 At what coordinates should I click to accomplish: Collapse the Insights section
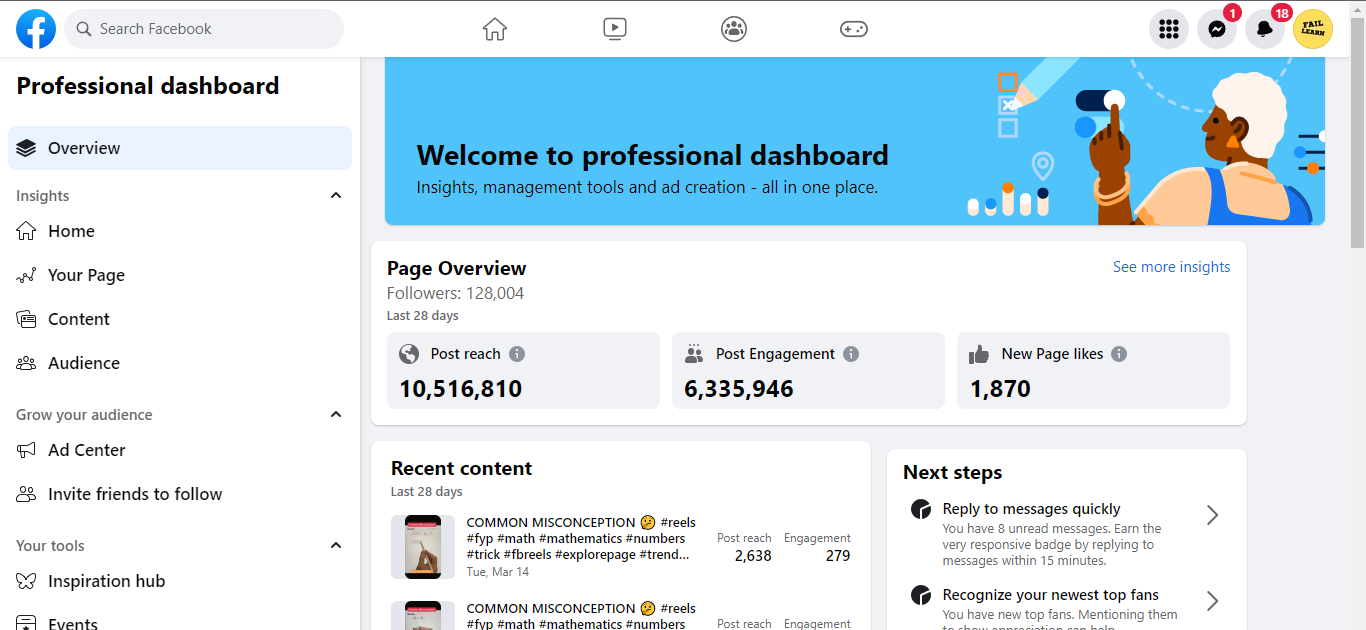[336, 196]
